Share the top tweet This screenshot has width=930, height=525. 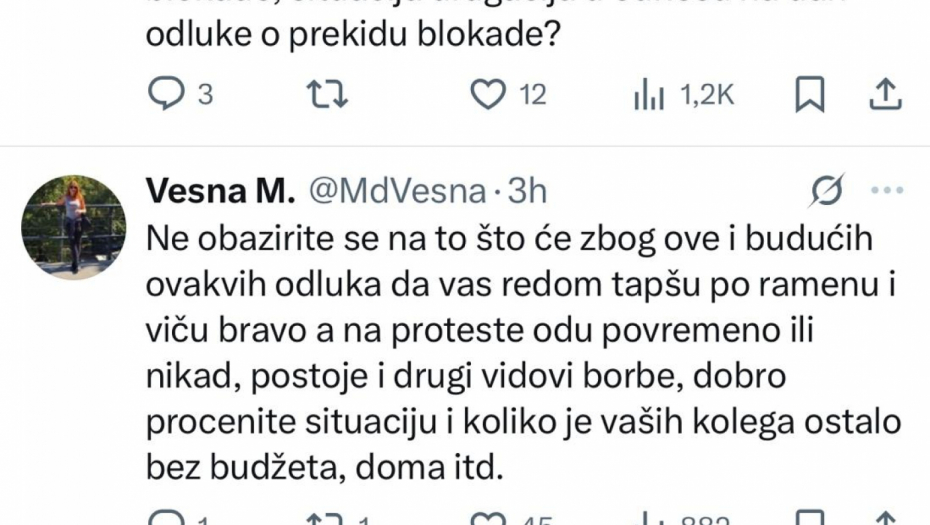883,94
